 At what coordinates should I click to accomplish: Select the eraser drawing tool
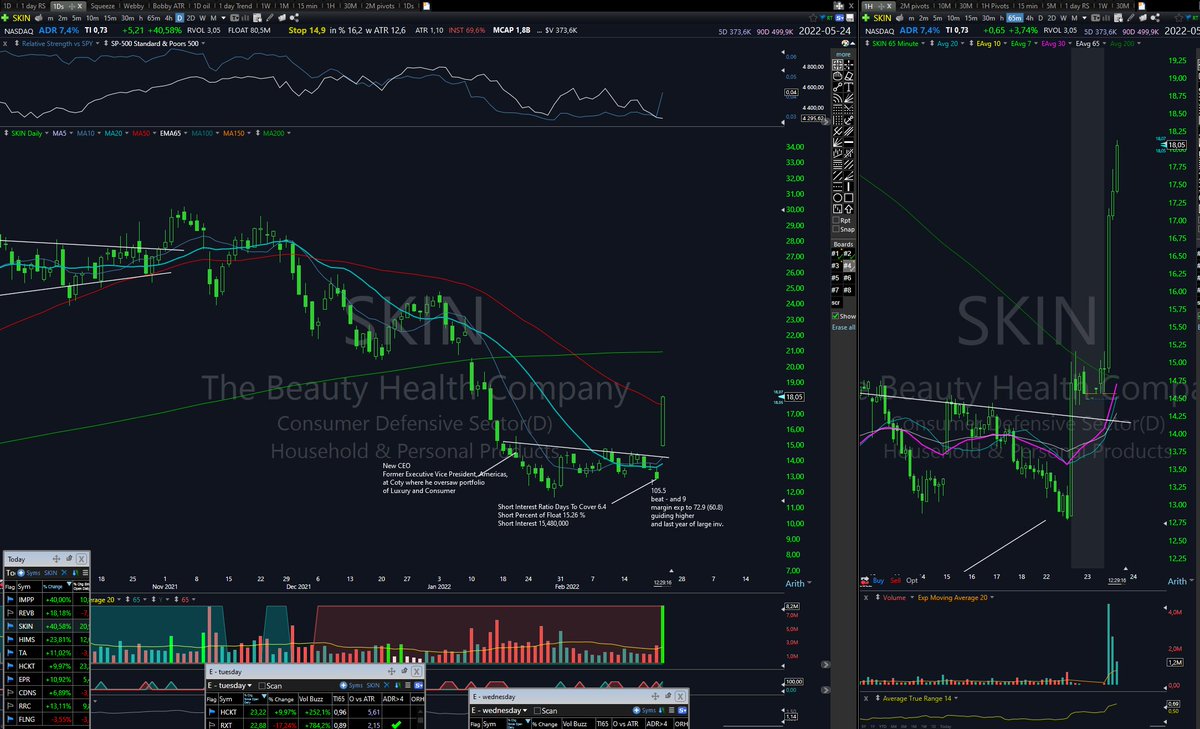(849, 76)
